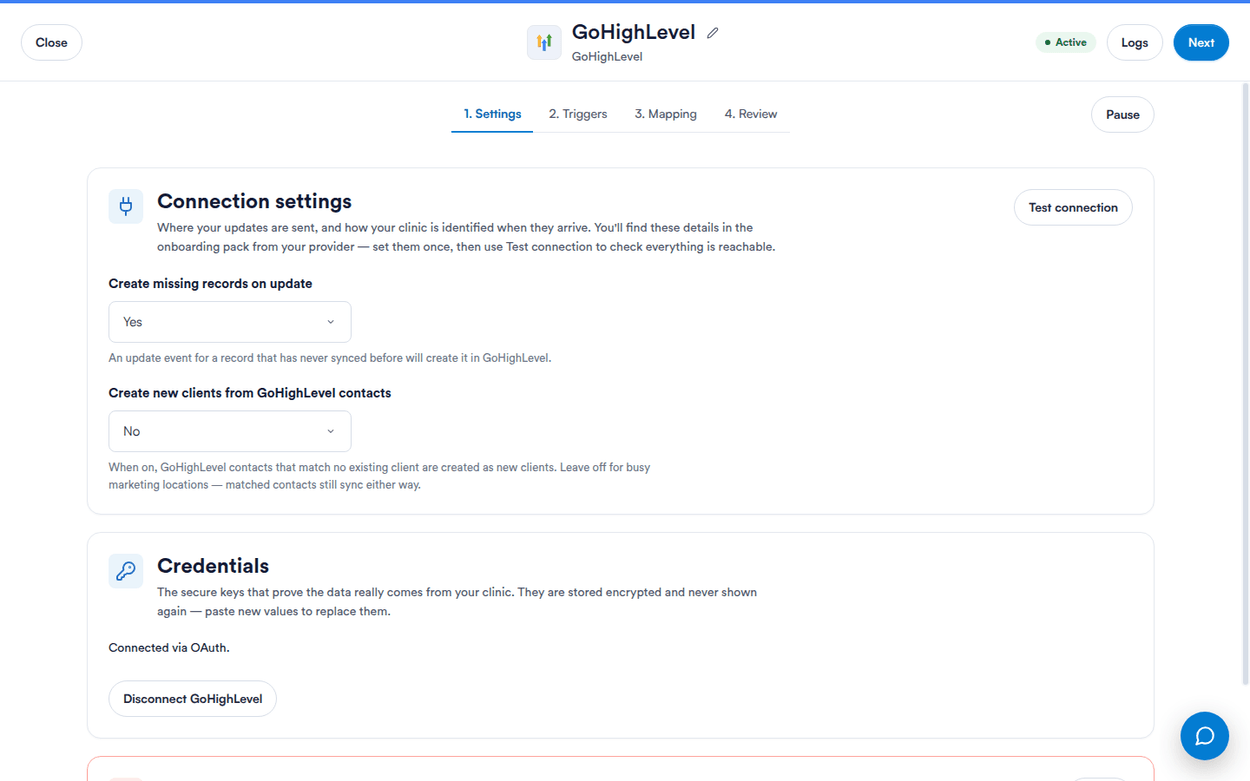The width and height of the screenshot is (1250, 781).
Task: Run Test connection
Action: (x=1073, y=207)
